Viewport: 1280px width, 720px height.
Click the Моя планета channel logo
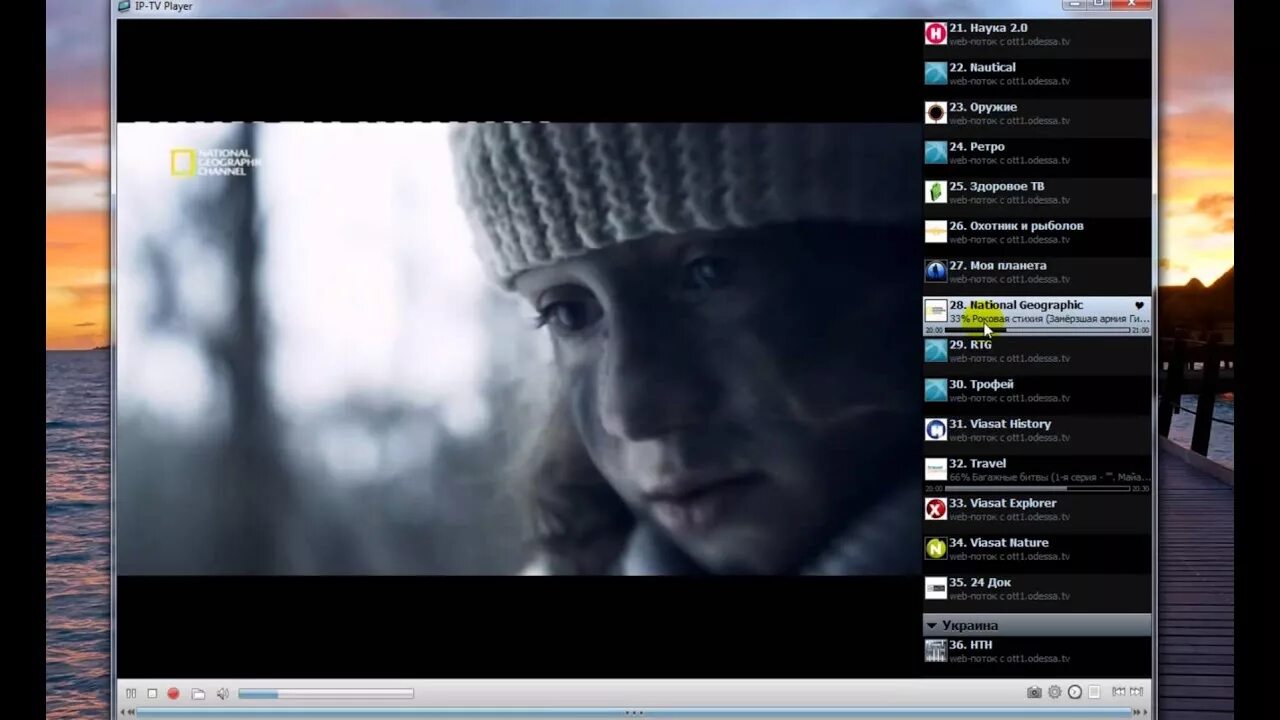pos(935,271)
